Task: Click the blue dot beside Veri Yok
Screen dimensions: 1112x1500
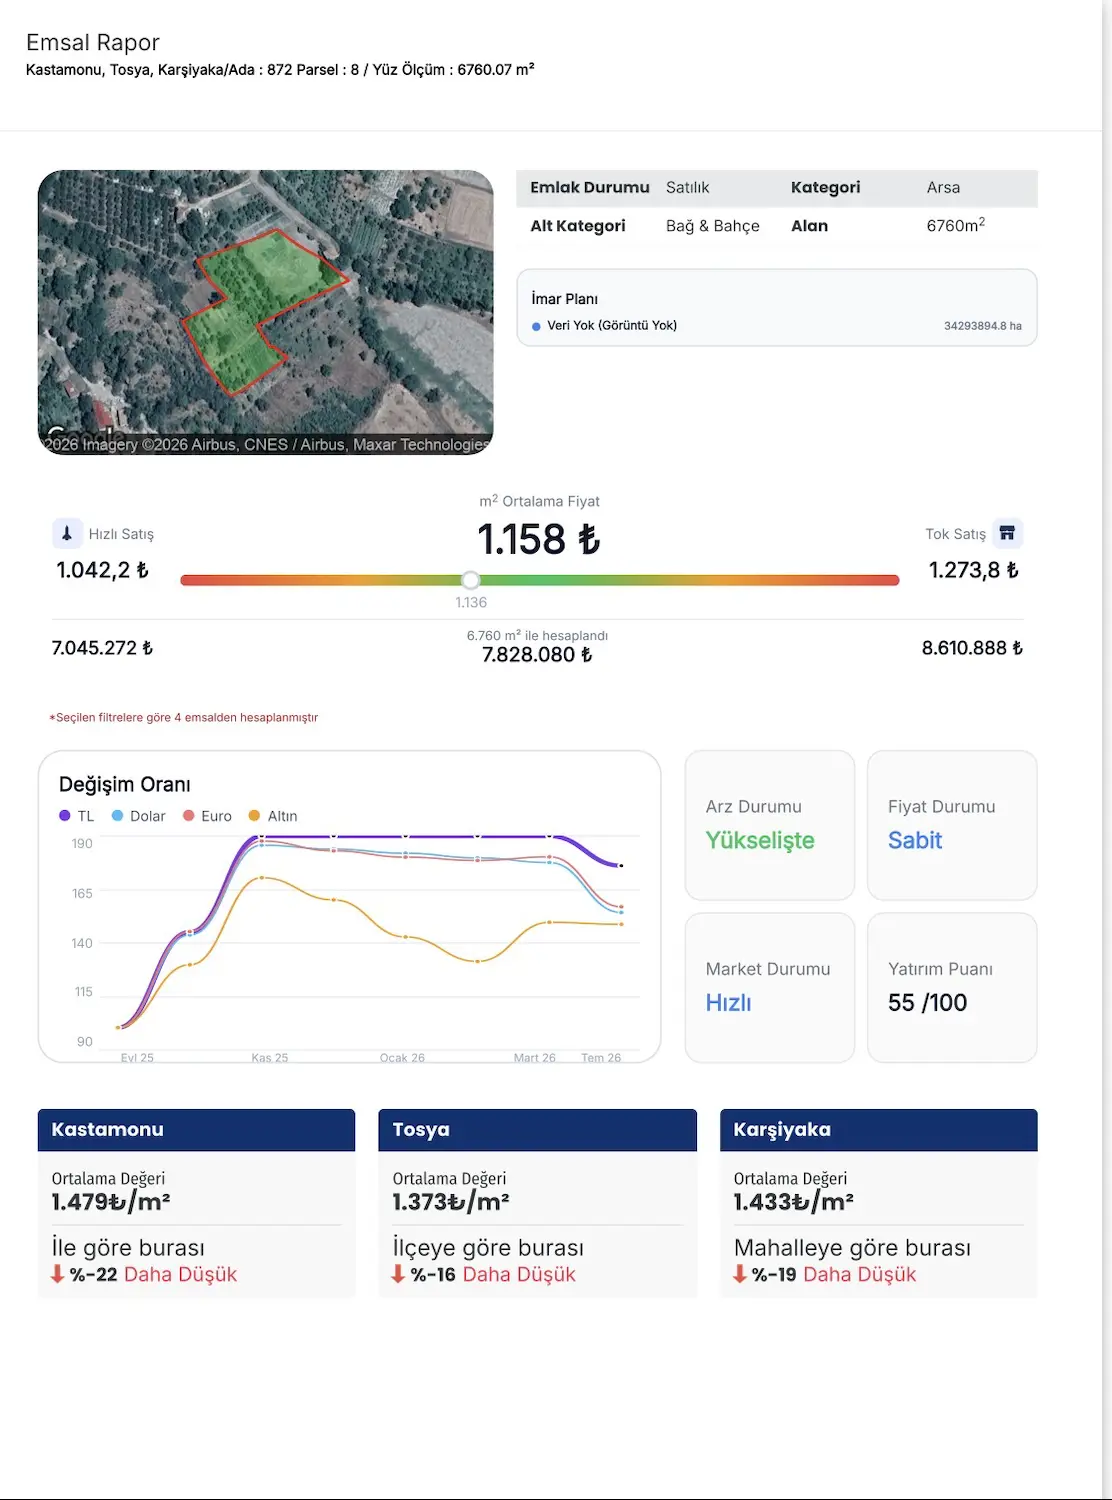Action: [536, 326]
